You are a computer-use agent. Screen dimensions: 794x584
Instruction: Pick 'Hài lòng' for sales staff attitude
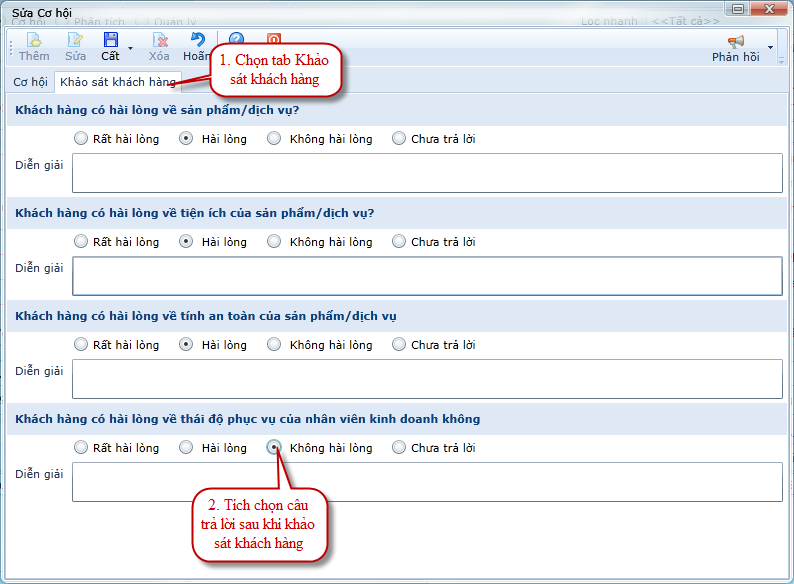[186, 448]
